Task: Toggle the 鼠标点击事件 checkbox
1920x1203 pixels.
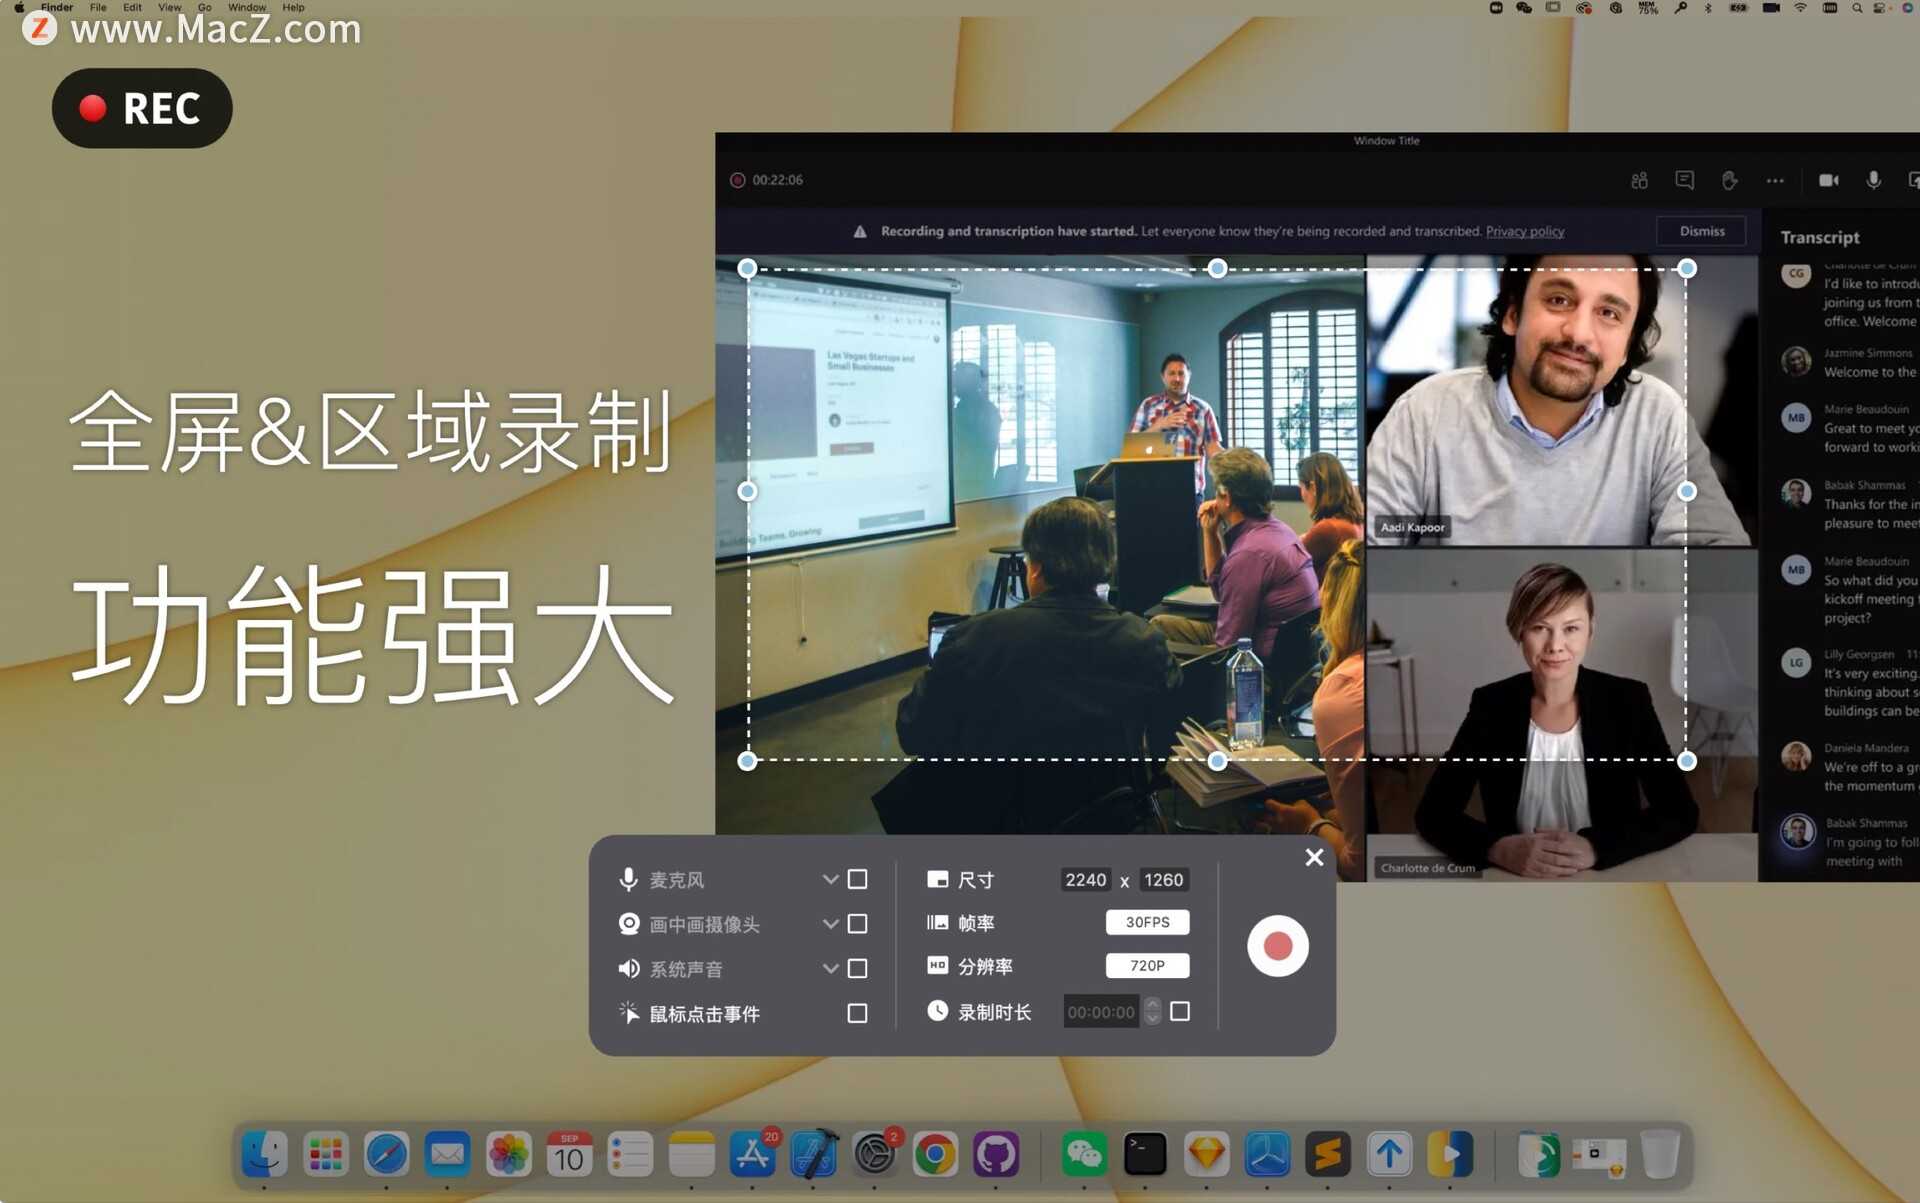Action: pos(857,1012)
